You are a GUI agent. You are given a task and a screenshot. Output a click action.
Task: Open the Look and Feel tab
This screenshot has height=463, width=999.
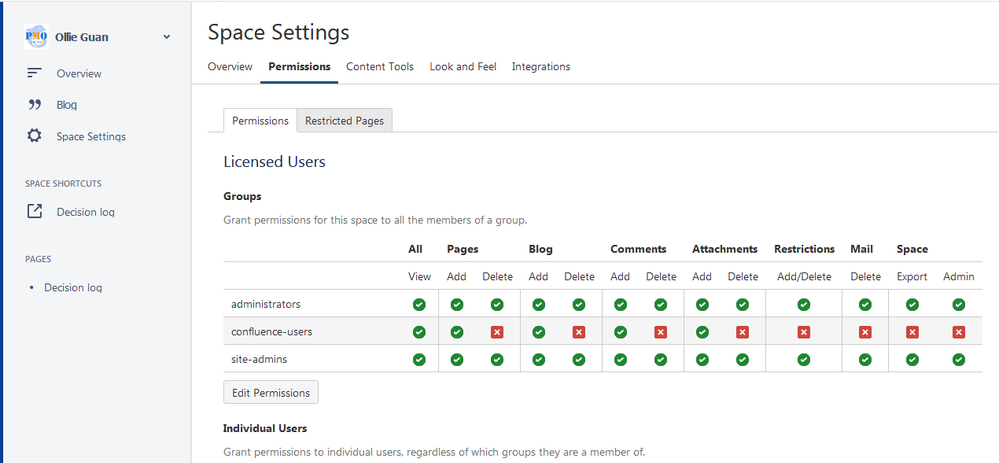click(463, 67)
